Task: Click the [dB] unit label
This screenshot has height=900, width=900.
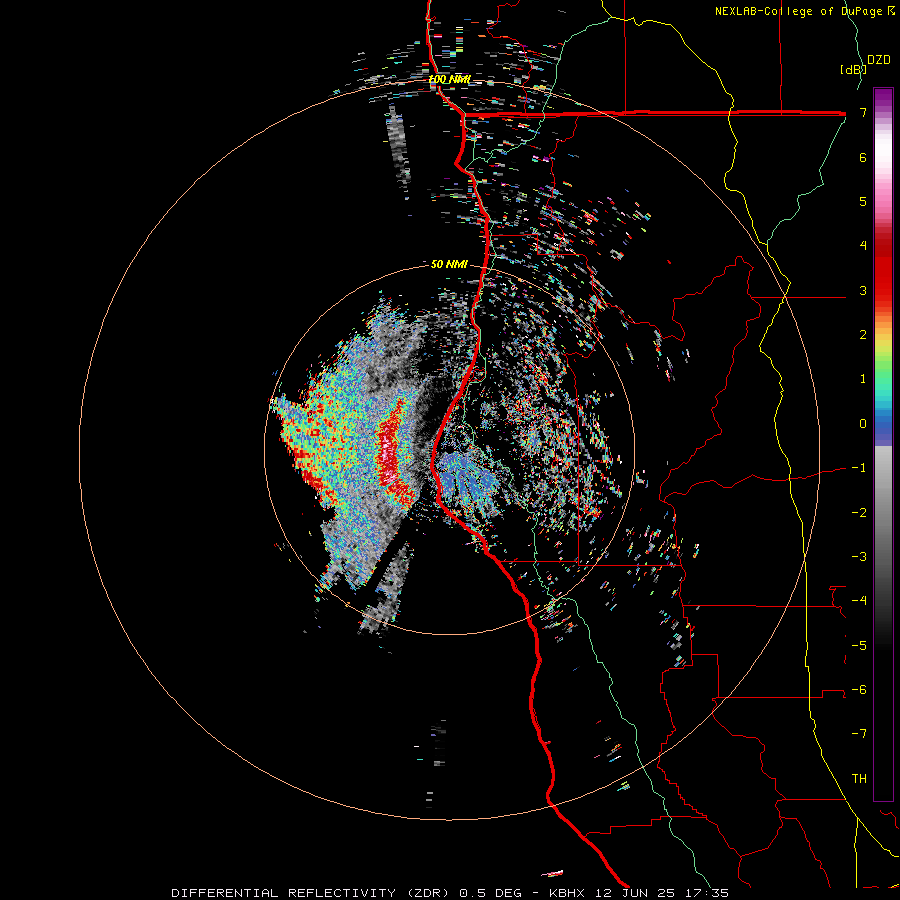Action: 852,69
